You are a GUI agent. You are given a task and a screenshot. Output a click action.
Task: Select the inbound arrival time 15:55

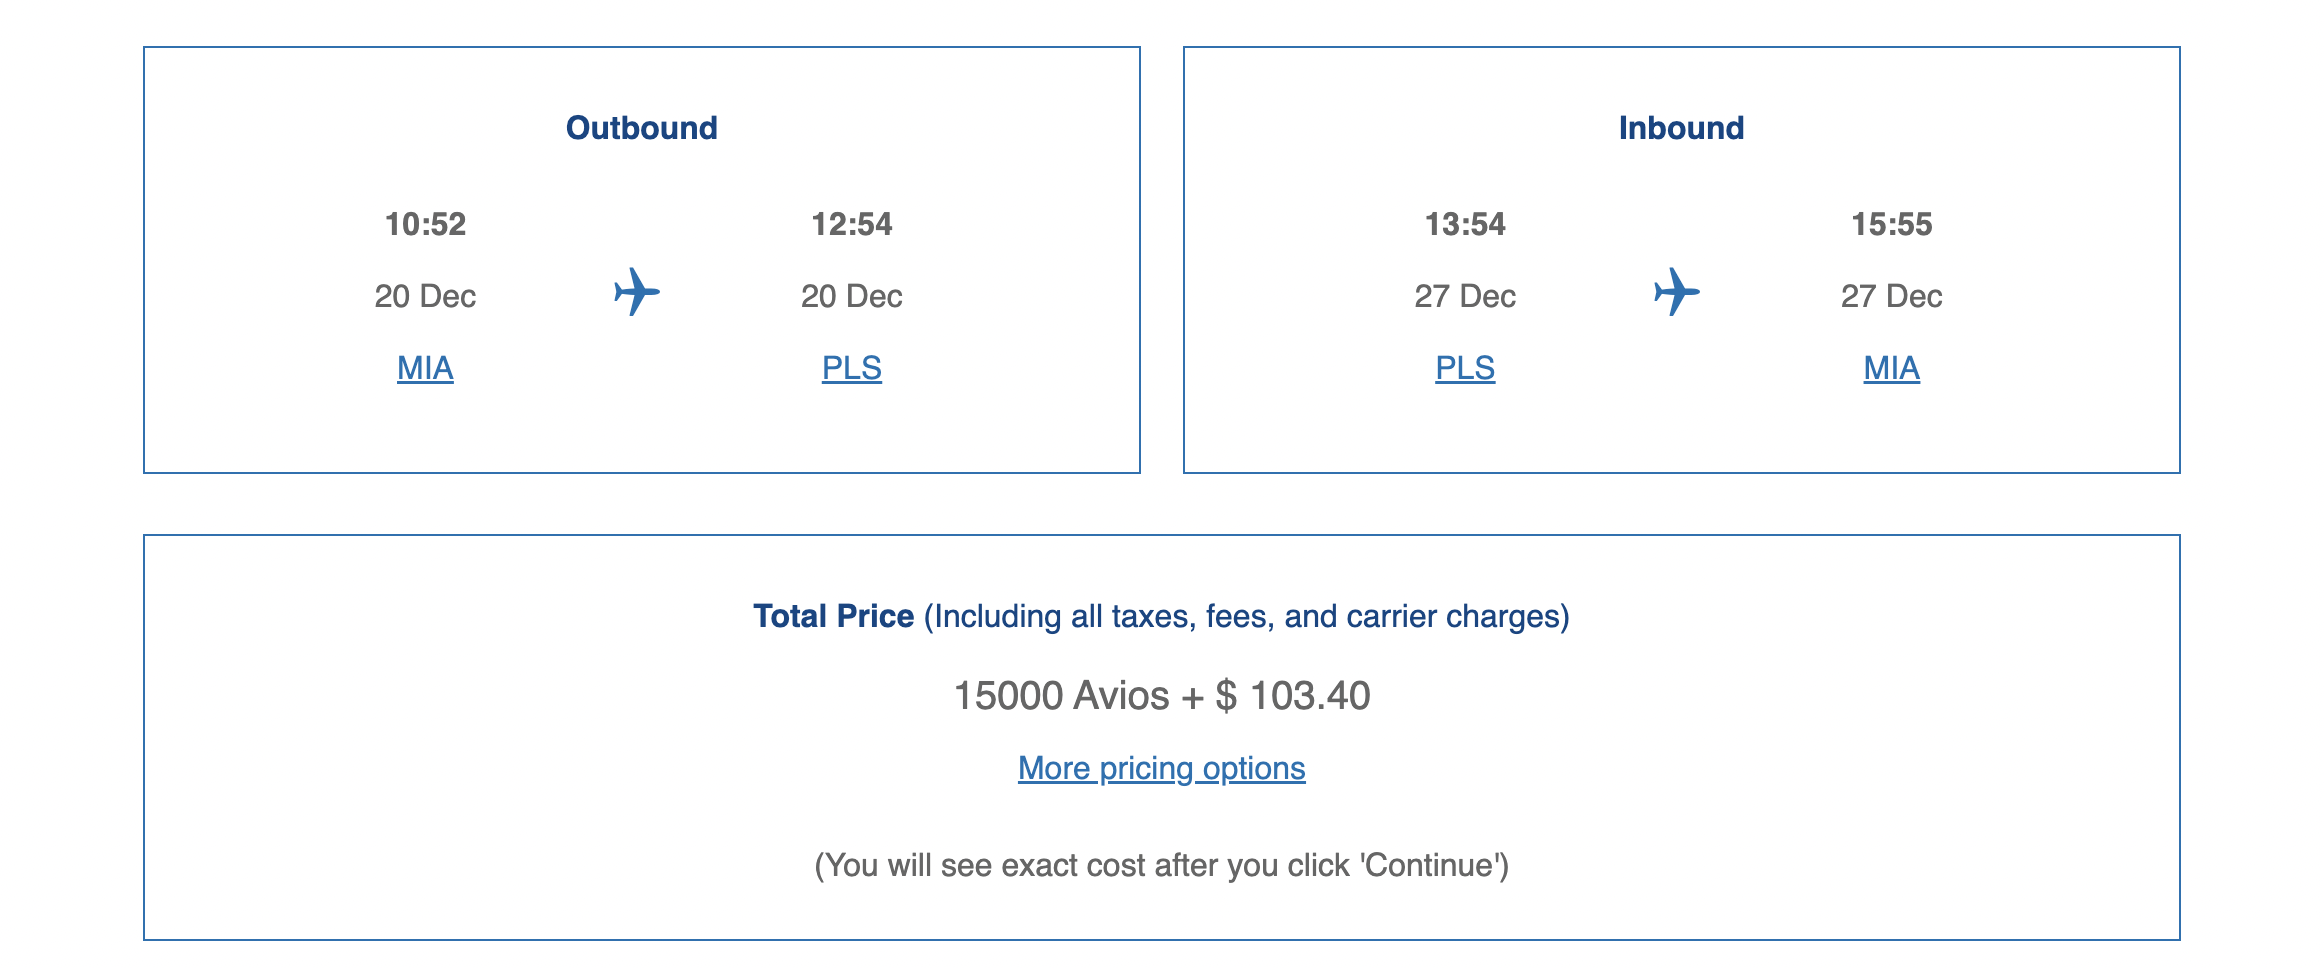(x=1891, y=225)
